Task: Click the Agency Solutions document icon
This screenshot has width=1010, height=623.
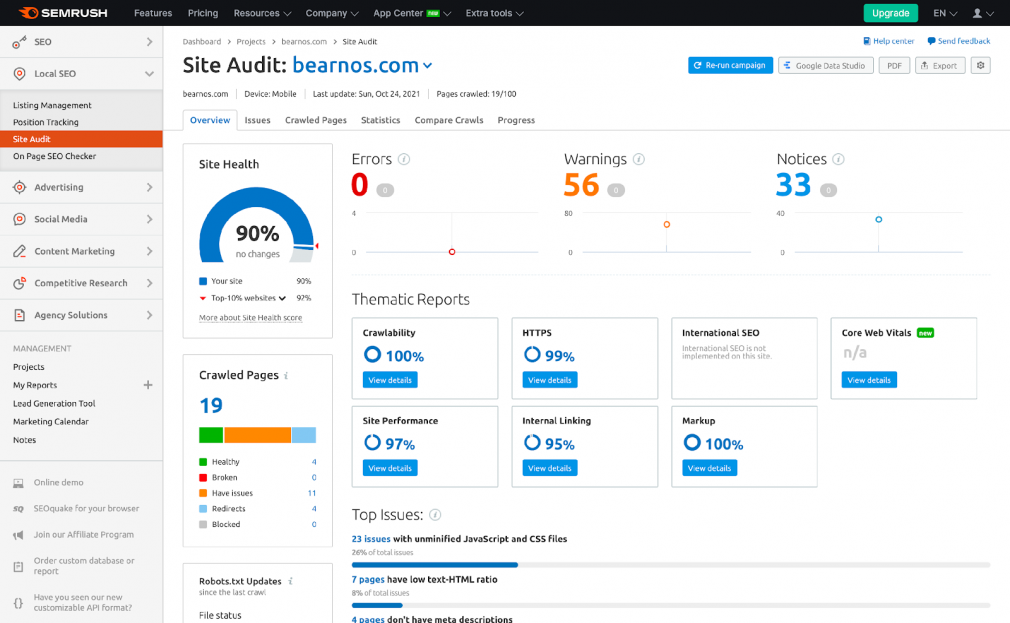Action: click(x=19, y=315)
